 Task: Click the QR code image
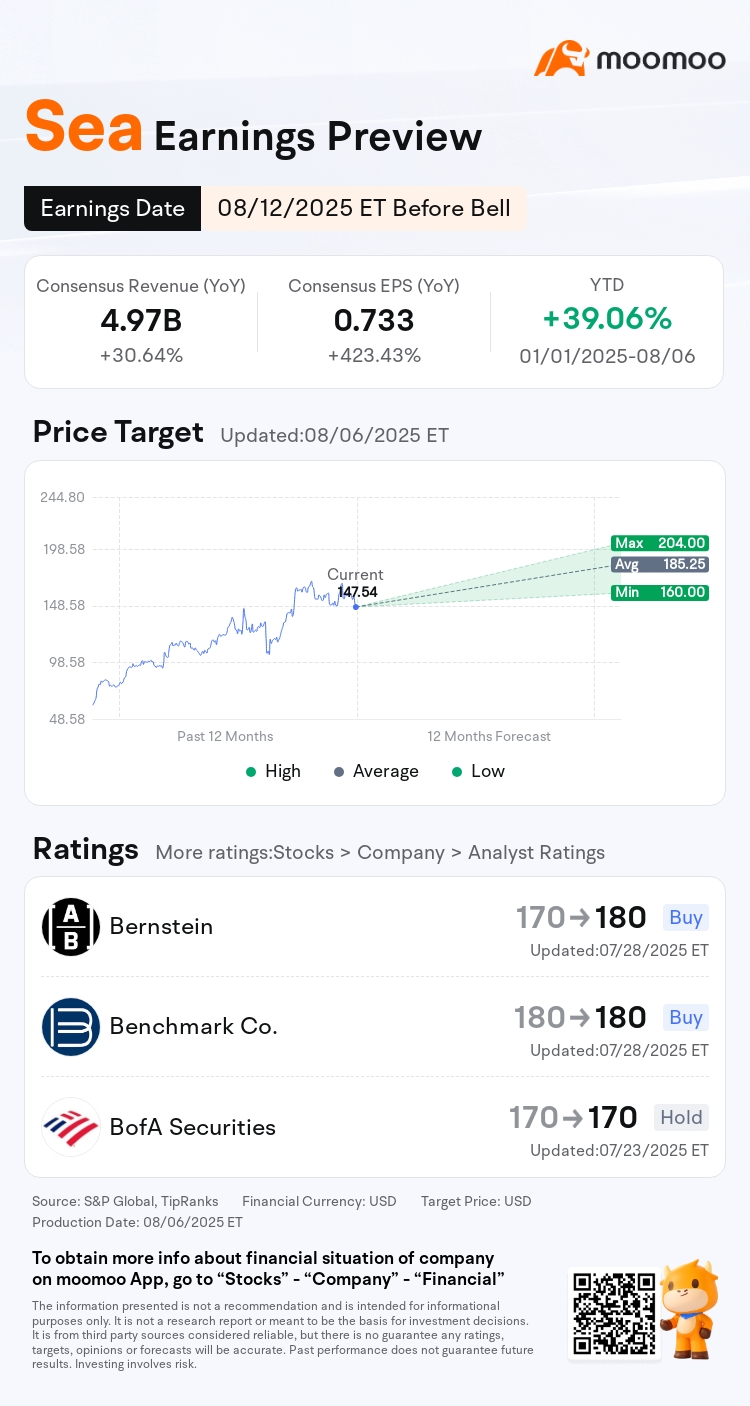pyautogui.click(x=615, y=1313)
